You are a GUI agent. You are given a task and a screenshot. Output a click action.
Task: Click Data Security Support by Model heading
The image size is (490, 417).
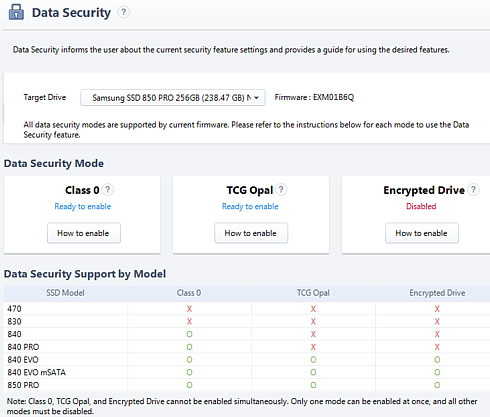[85, 274]
